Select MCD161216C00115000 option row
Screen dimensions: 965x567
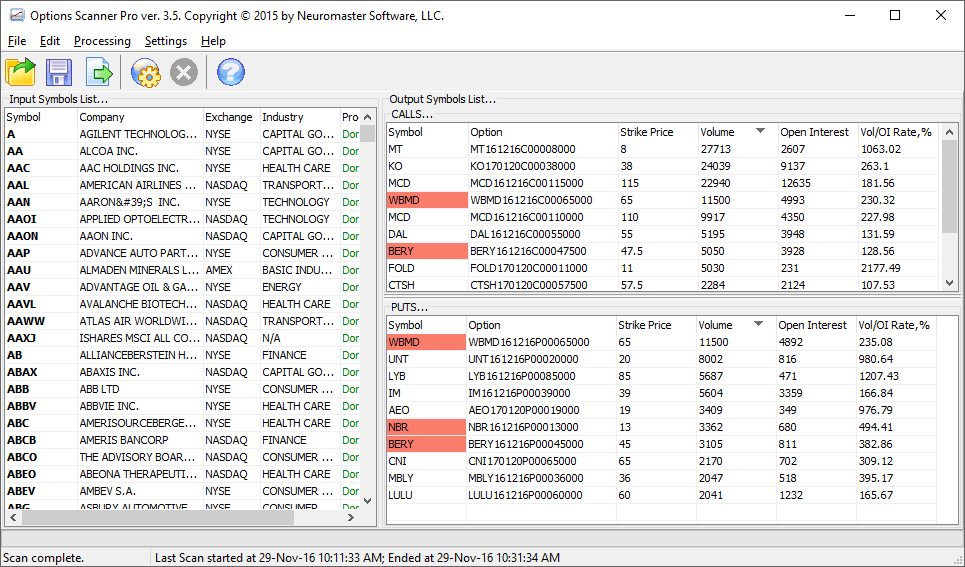coord(527,183)
